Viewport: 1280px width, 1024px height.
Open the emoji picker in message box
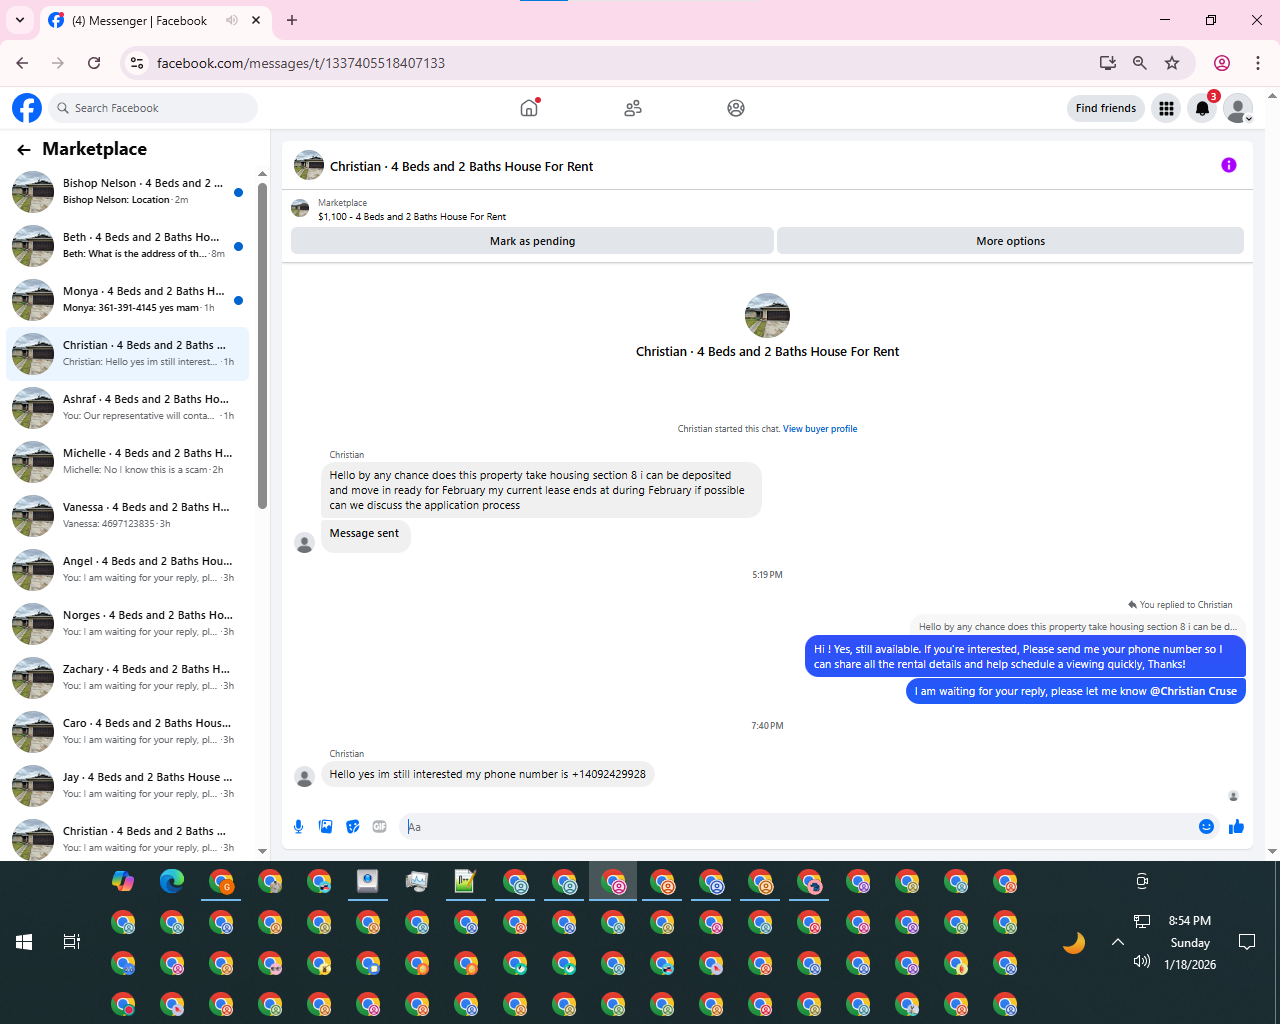pyautogui.click(x=1206, y=826)
